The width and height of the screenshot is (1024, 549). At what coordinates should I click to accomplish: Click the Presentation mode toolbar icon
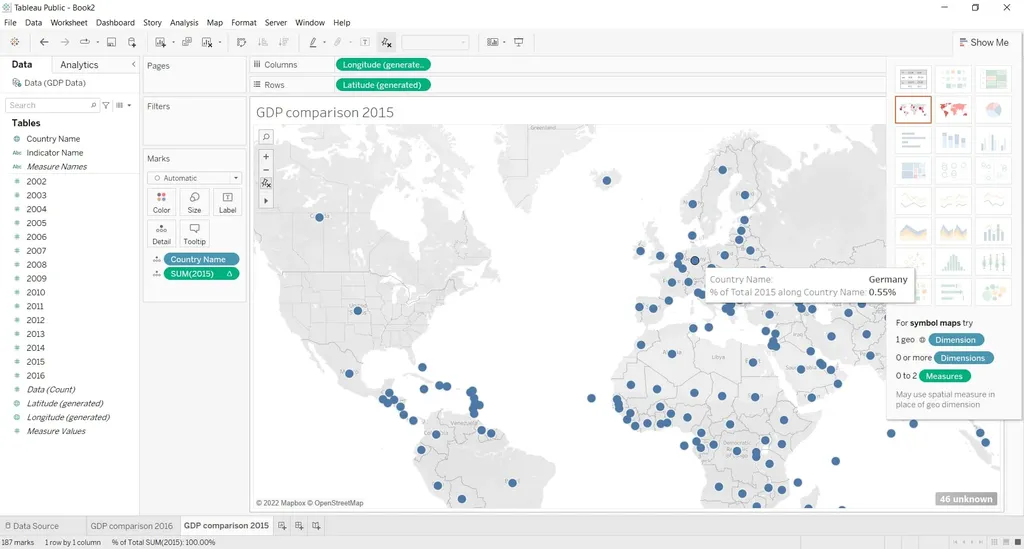(x=519, y=42)
